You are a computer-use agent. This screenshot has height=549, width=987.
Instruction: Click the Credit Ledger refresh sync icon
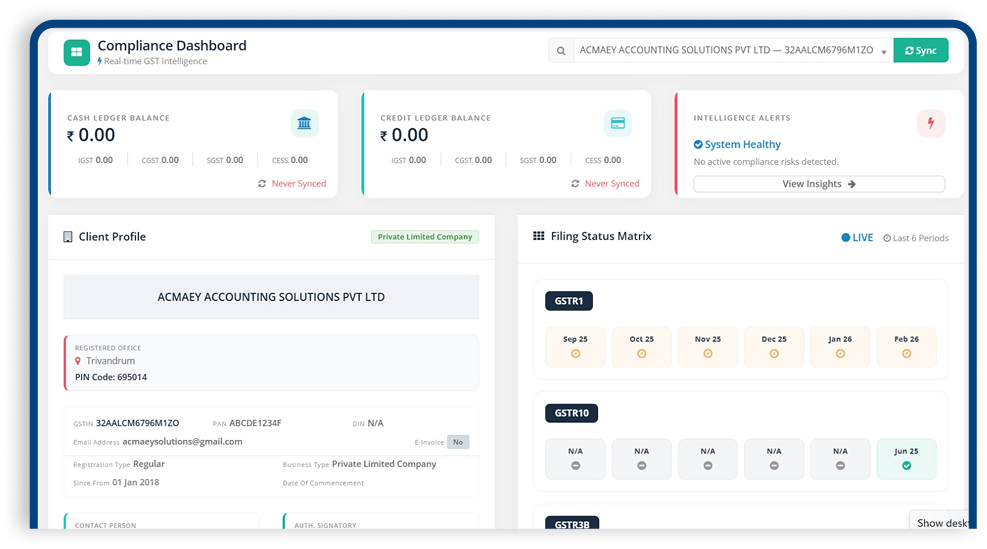click(575, 184)
